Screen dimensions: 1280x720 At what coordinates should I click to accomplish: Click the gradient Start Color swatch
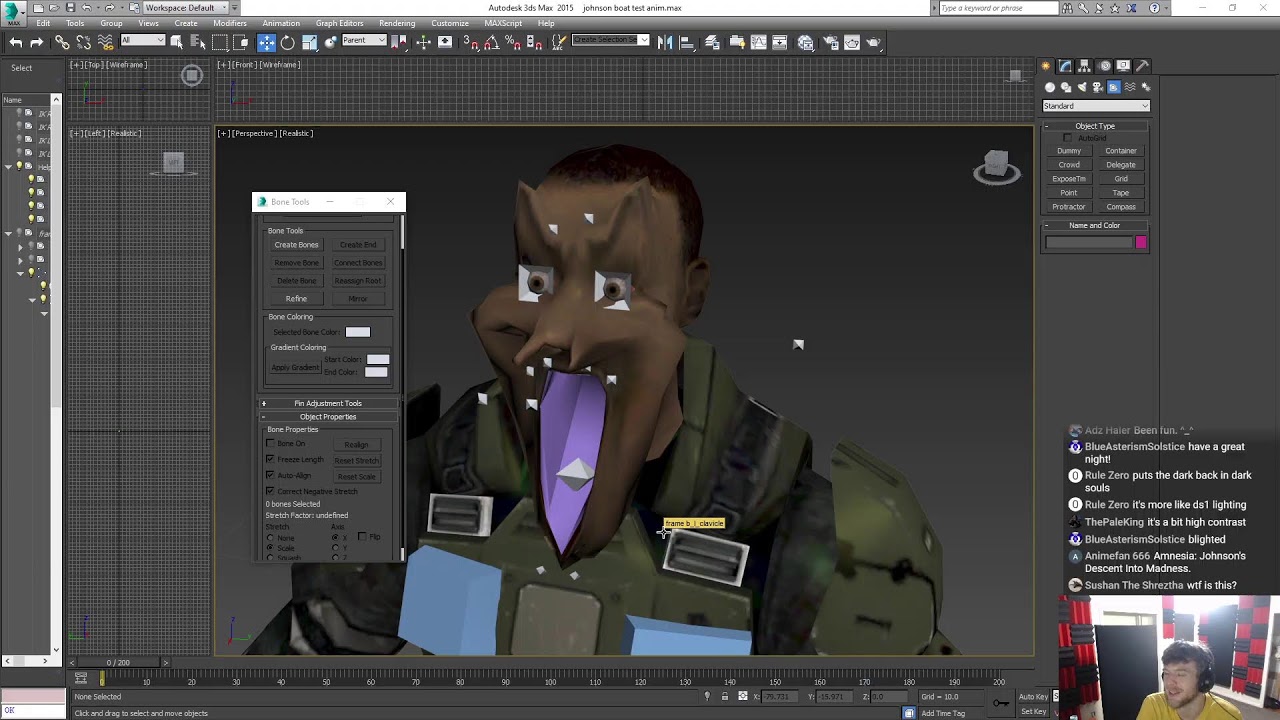pos(377,359)
